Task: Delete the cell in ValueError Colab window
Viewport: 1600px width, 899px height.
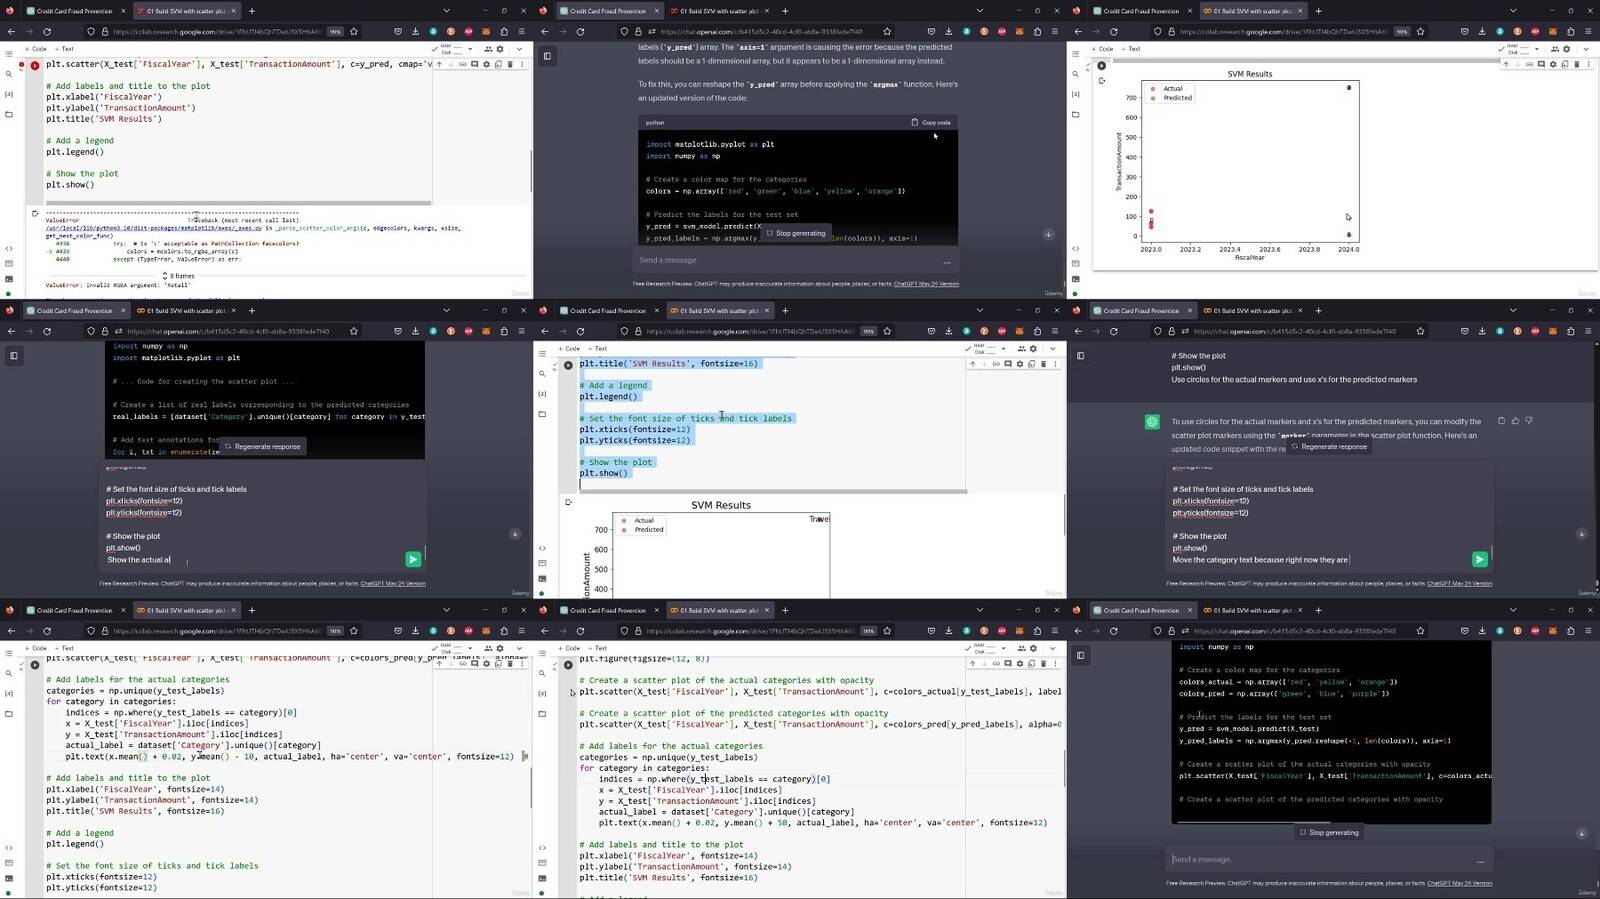Action: point(510,64)
